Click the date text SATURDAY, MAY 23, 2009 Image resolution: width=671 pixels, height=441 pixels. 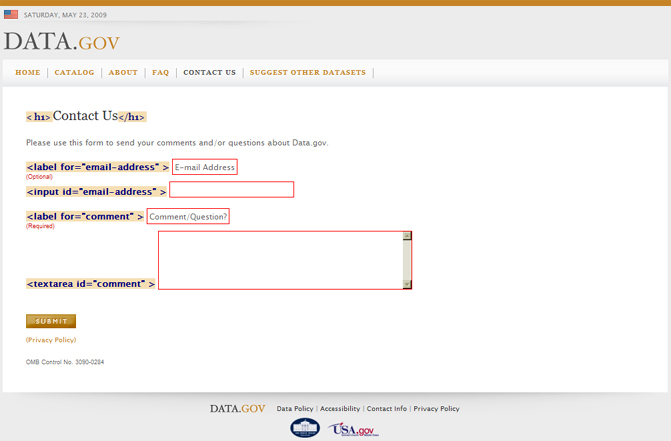(65, 15)
